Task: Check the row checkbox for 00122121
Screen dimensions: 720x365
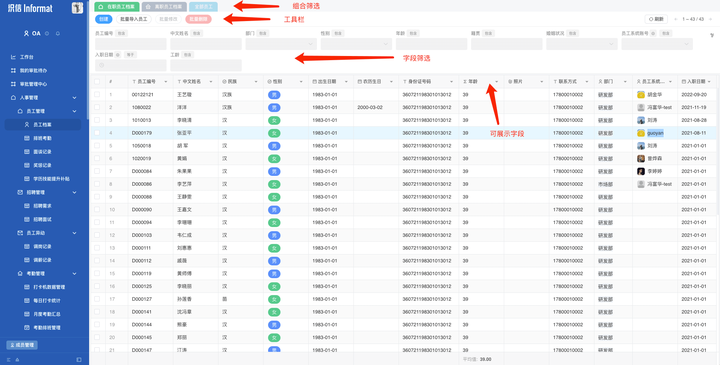Action: (x=97, y=94)
